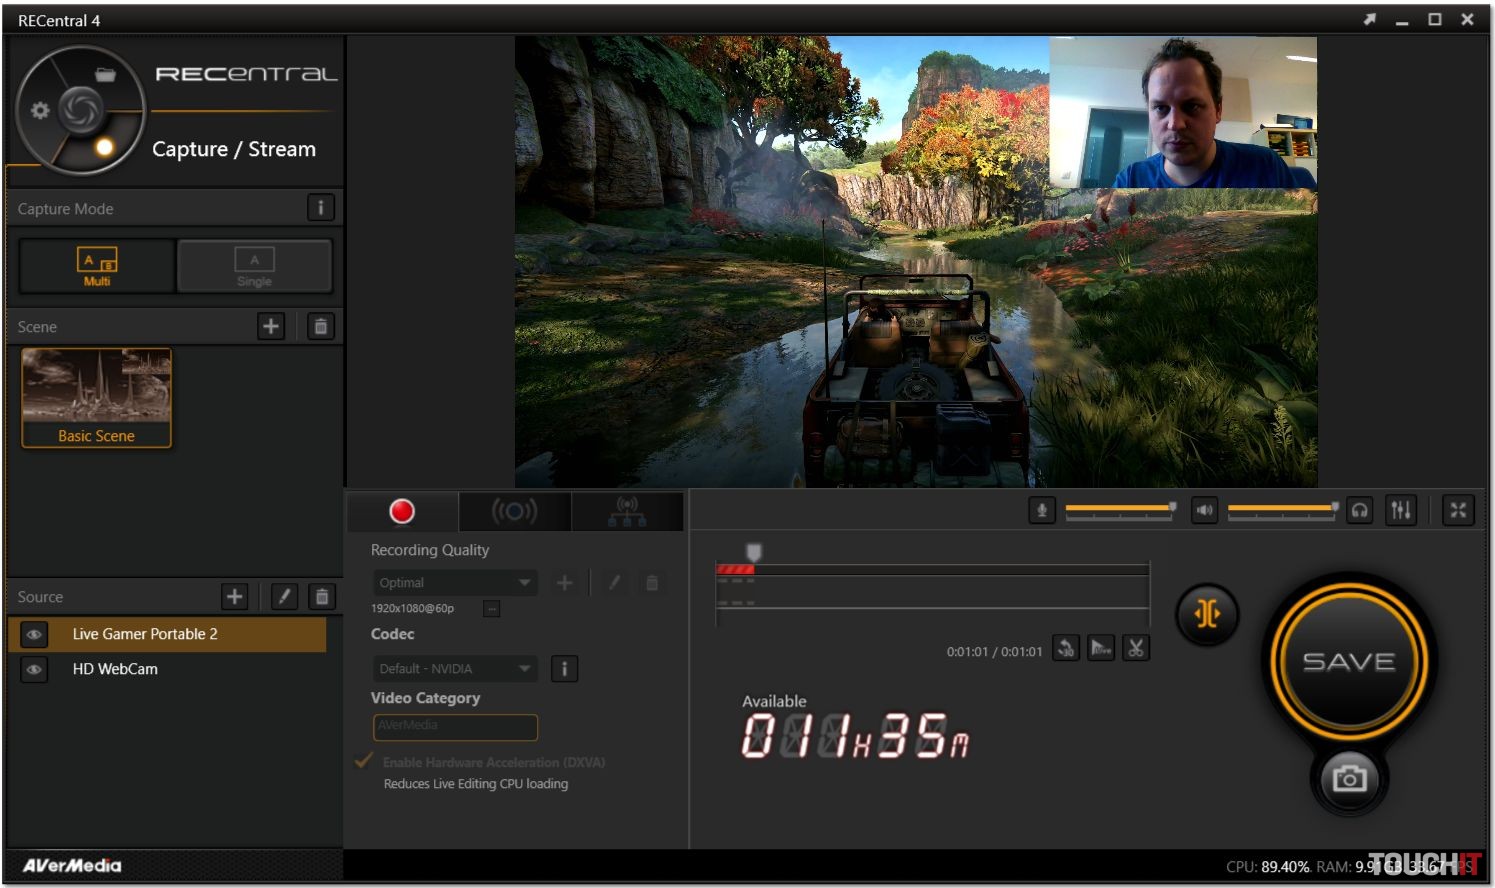Switch to Single capture mode

pyautogui.click(x=254, y=266)
